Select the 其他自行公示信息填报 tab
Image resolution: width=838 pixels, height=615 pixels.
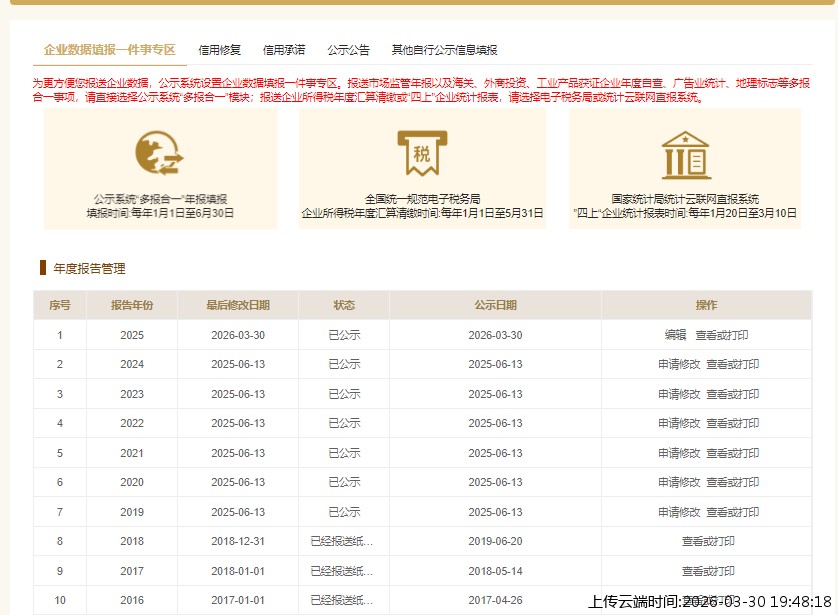tap(444, 49)
